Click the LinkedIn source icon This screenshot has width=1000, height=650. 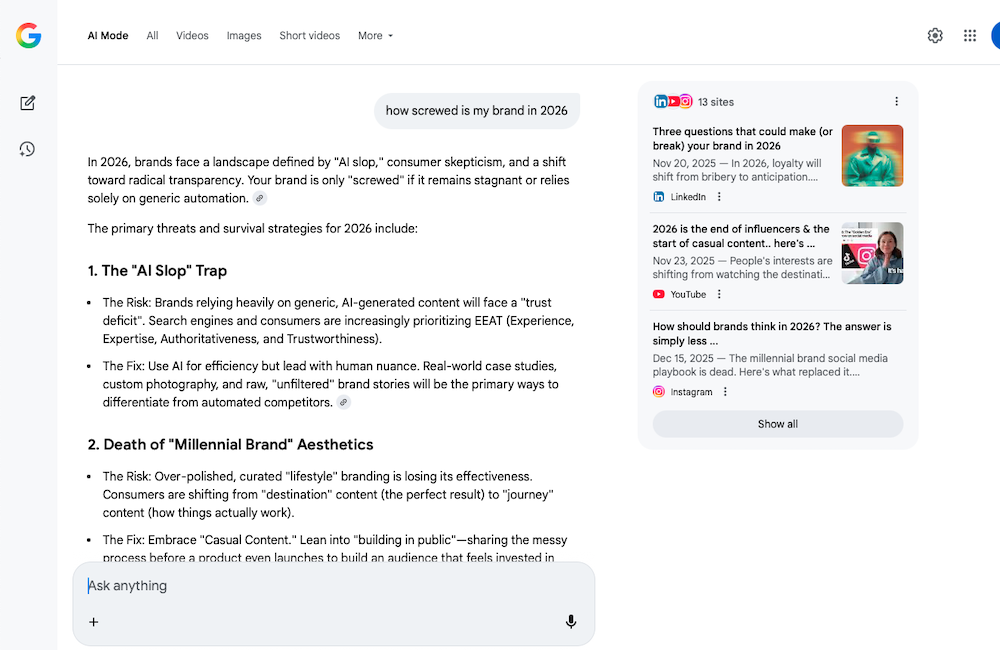coord(659,197)
